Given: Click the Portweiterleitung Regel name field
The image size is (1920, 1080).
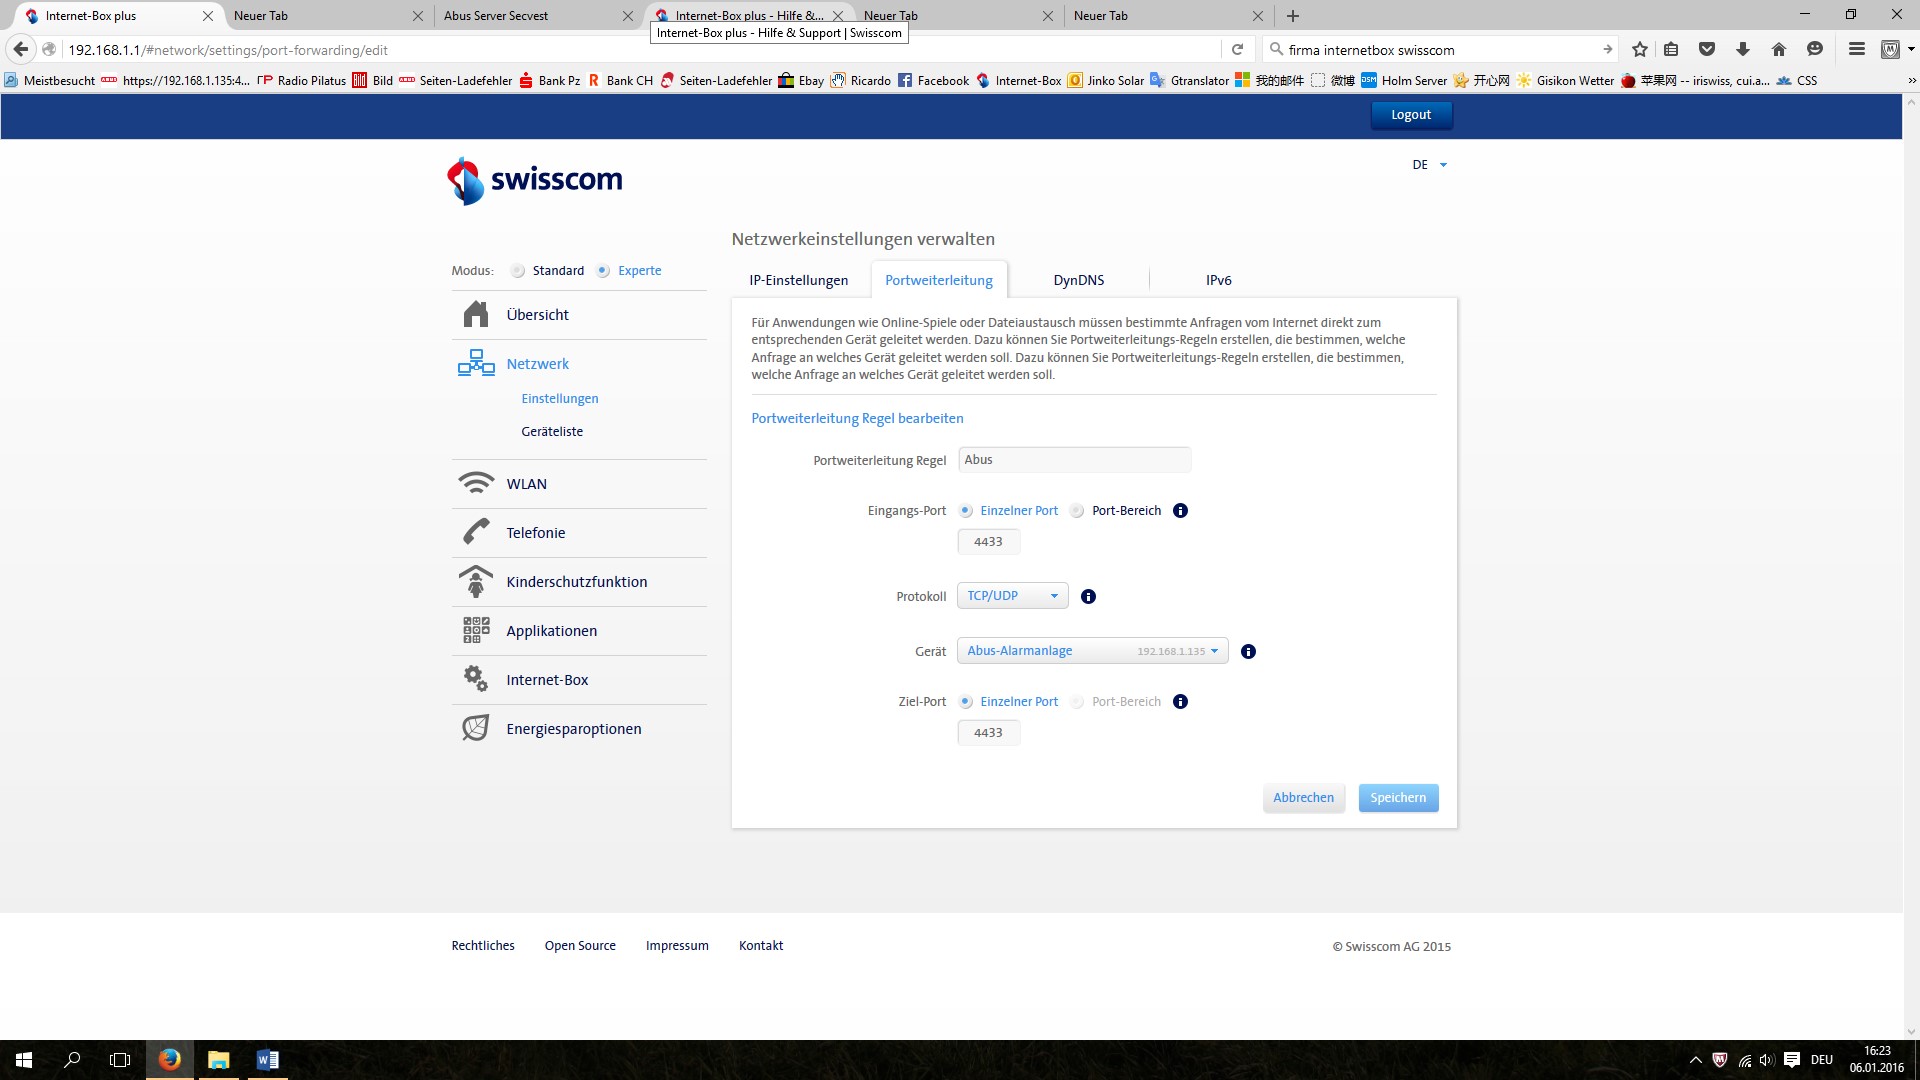Looking at the screenshot, I should (1074, 460).
